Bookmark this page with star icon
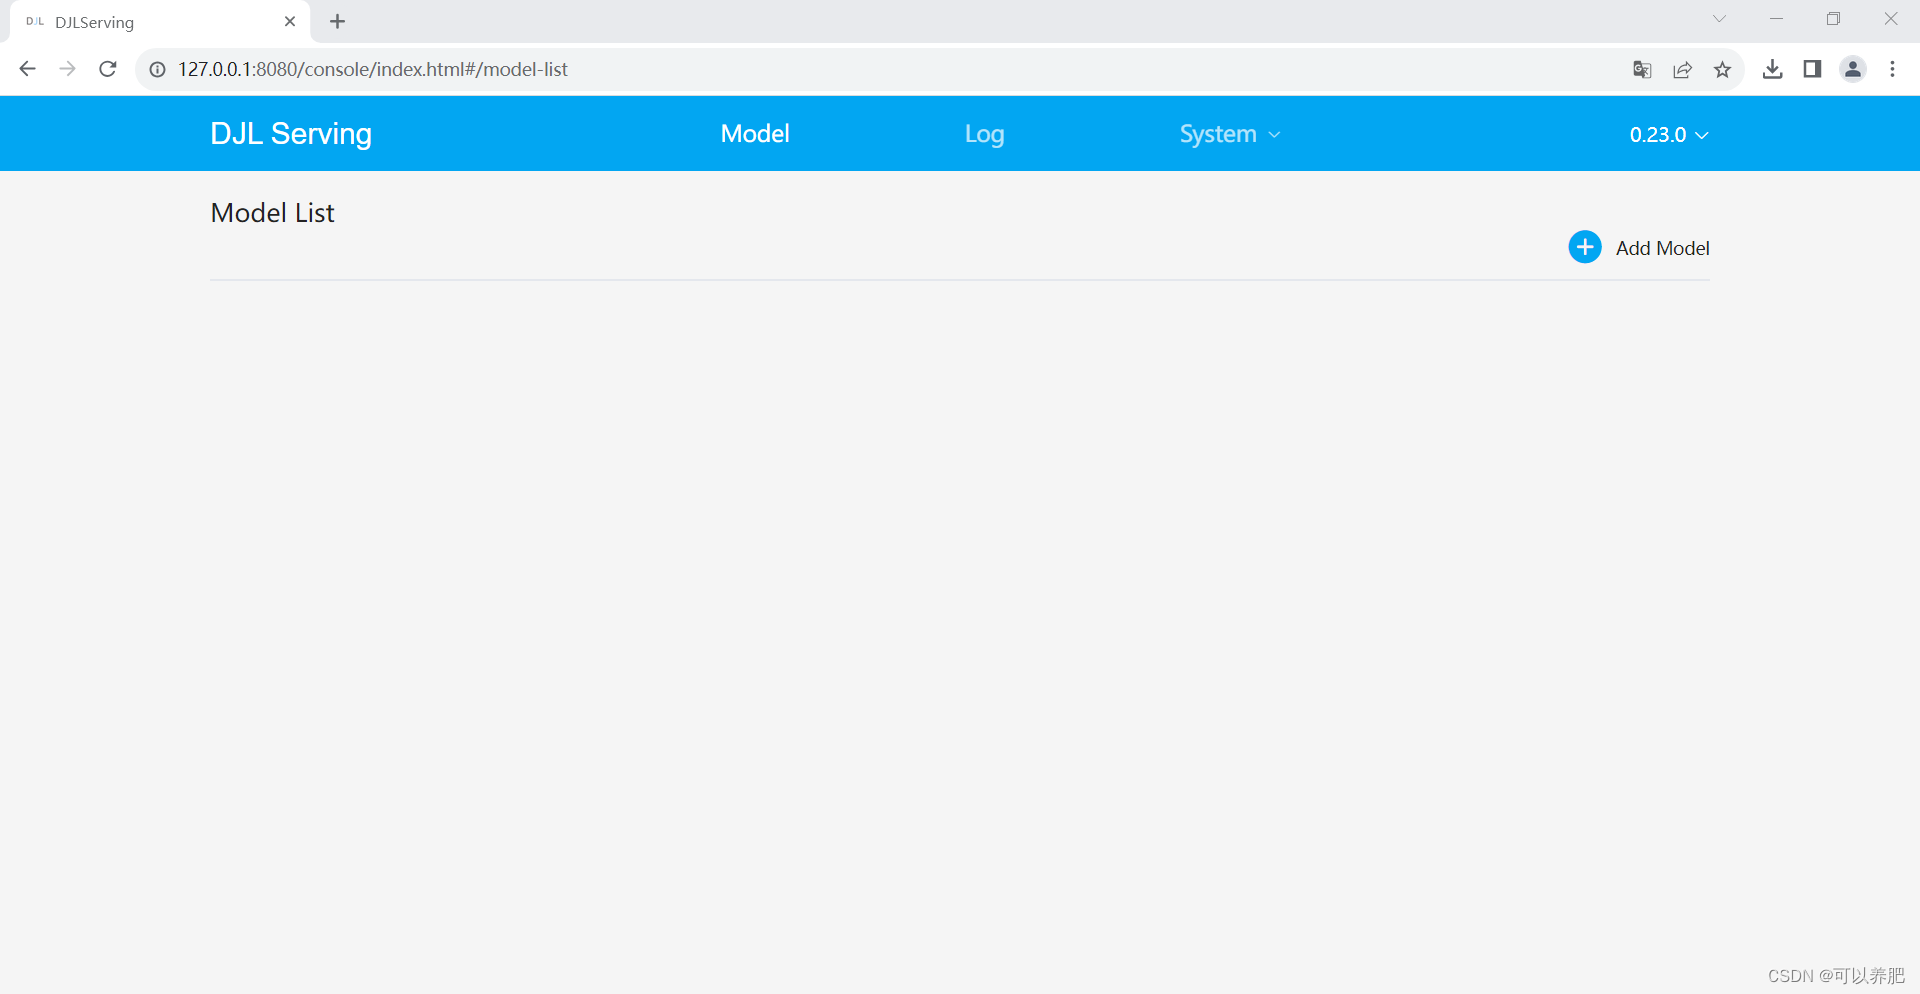 point(1722,69)
